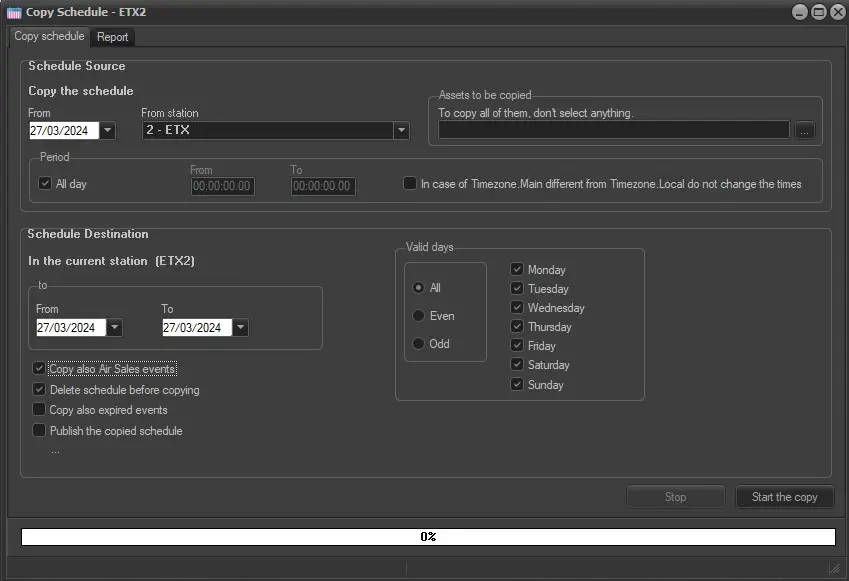The height and width of the screenshot is (581, 849).
Task: Switch to the Report tab
Action: click(x=112, y=37)
